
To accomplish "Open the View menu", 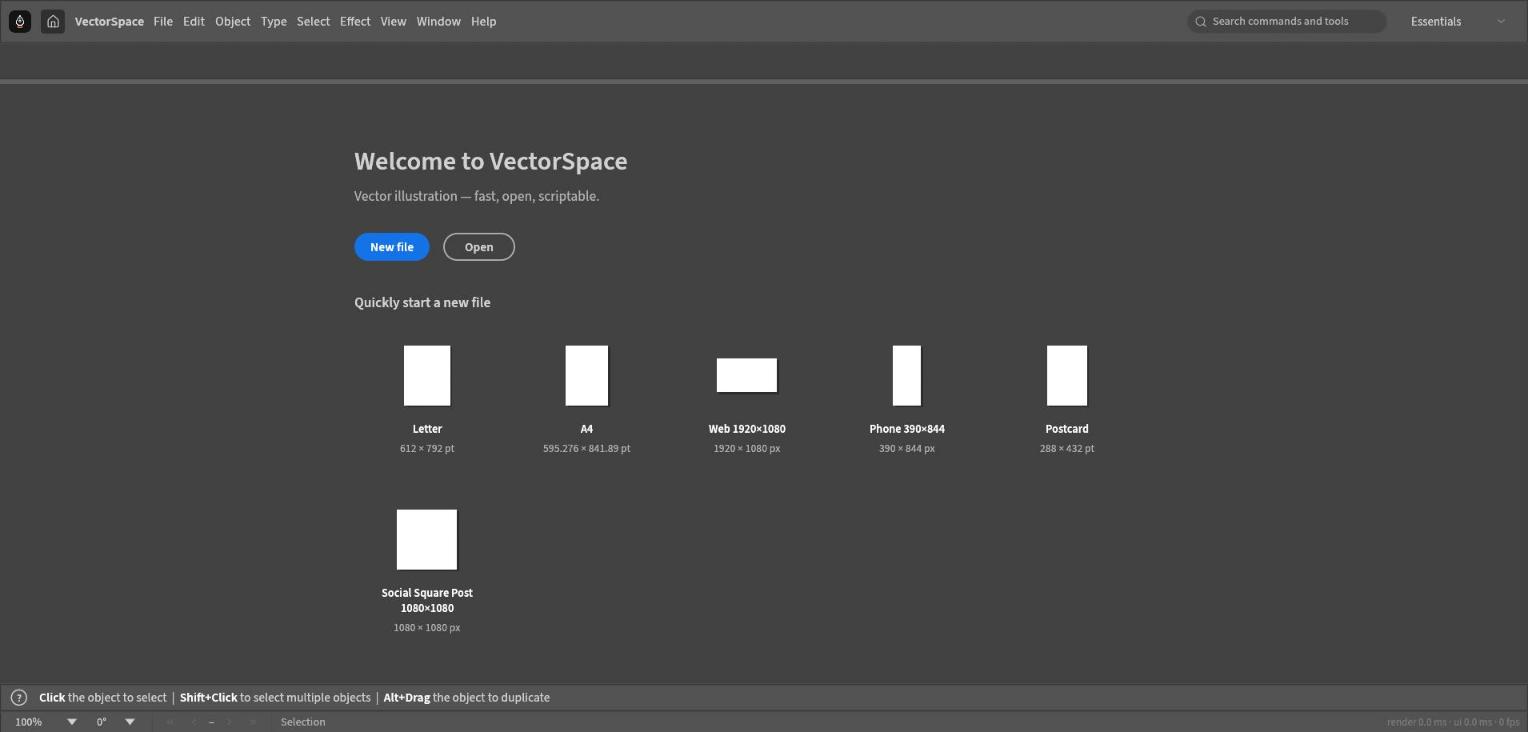I will click(x=393, y=21).
